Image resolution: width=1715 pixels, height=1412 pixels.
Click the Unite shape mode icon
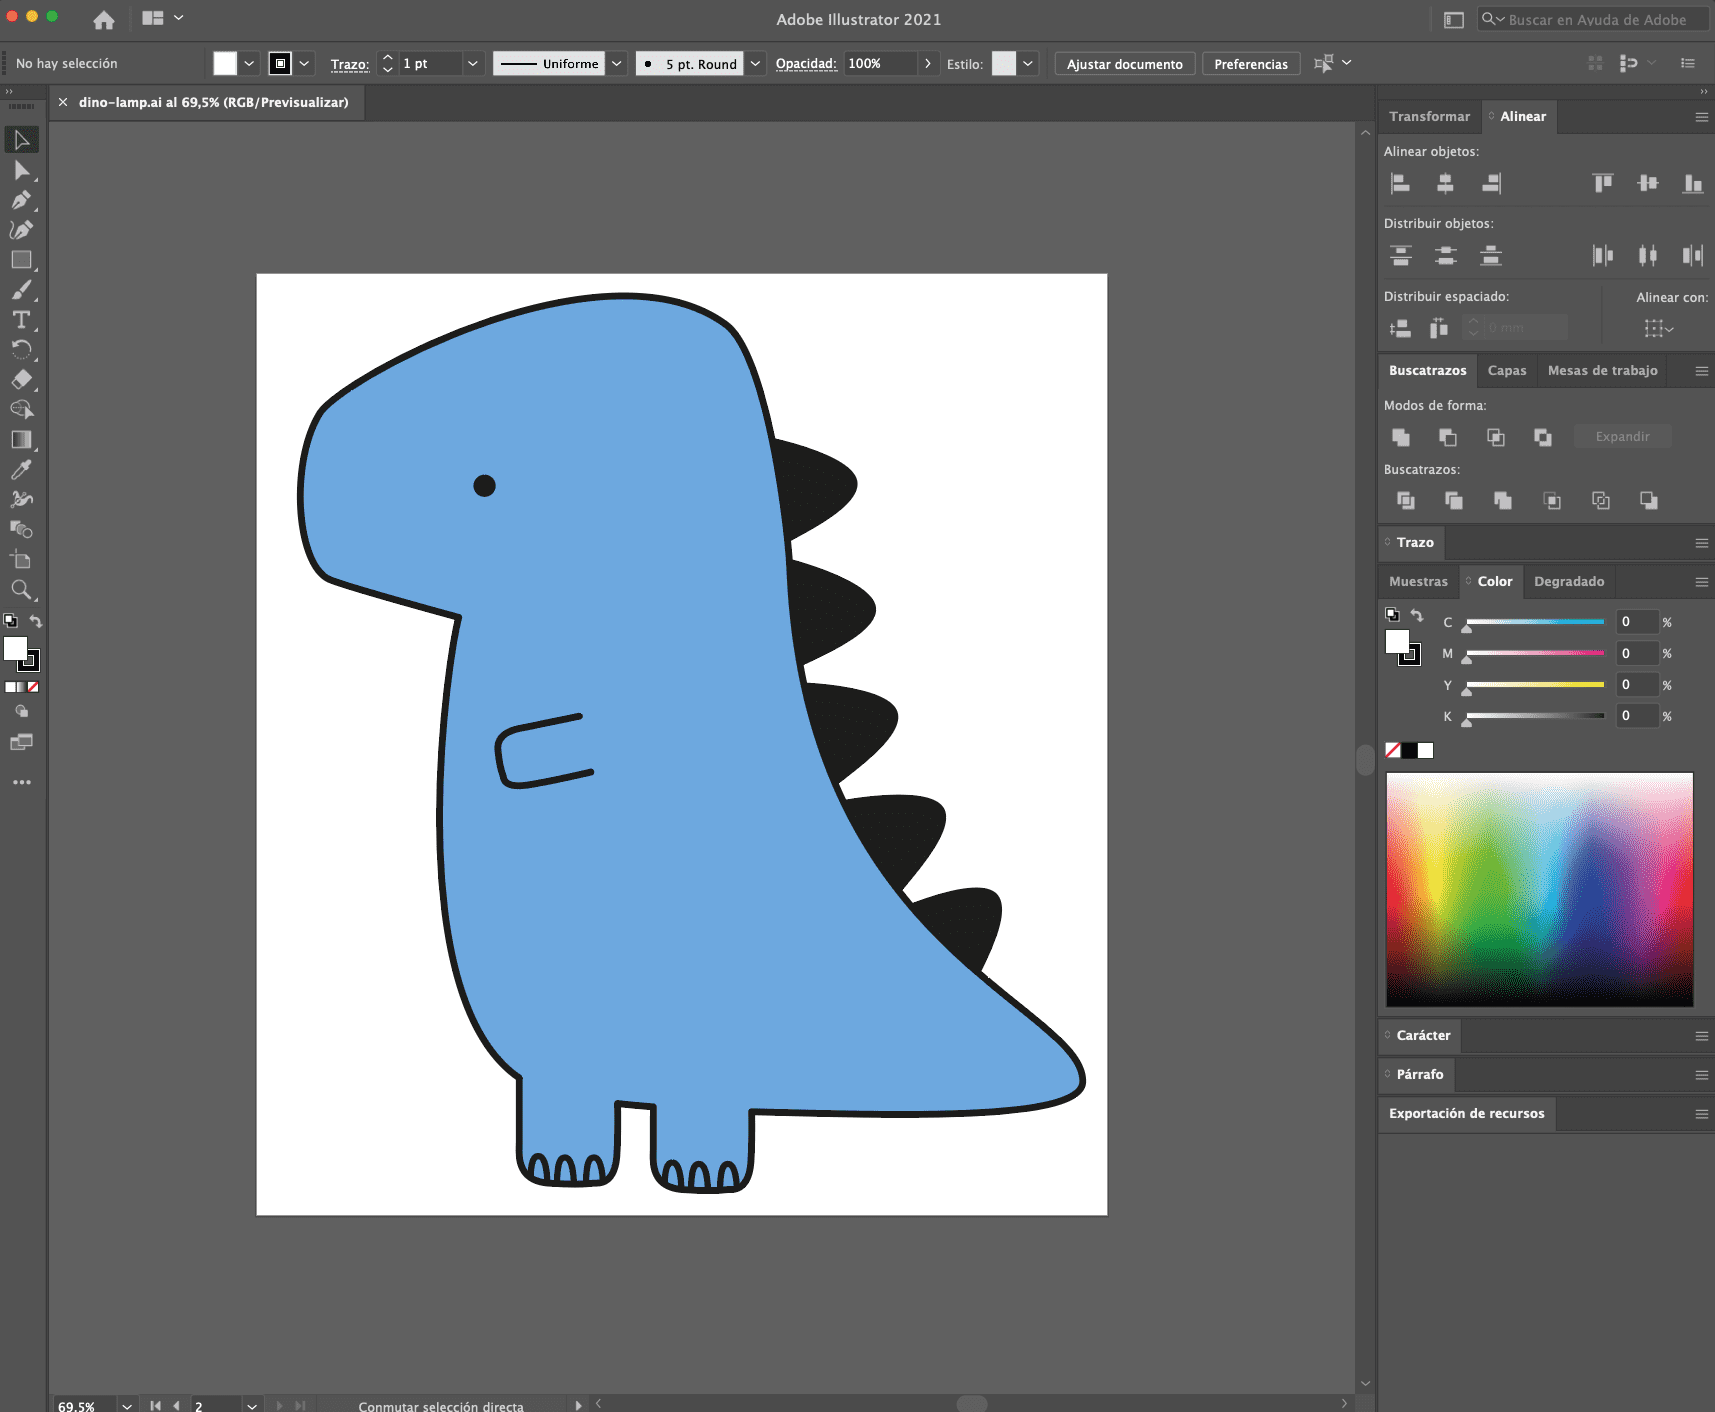point(1401,437)
